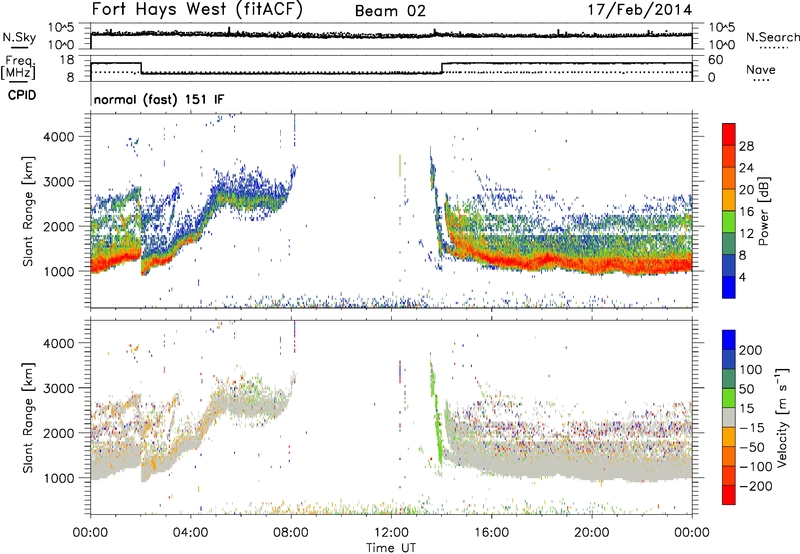Screen dimensions: 800x554
Task: Click the '1000' tick on power panel
Action: coord(59,271)
